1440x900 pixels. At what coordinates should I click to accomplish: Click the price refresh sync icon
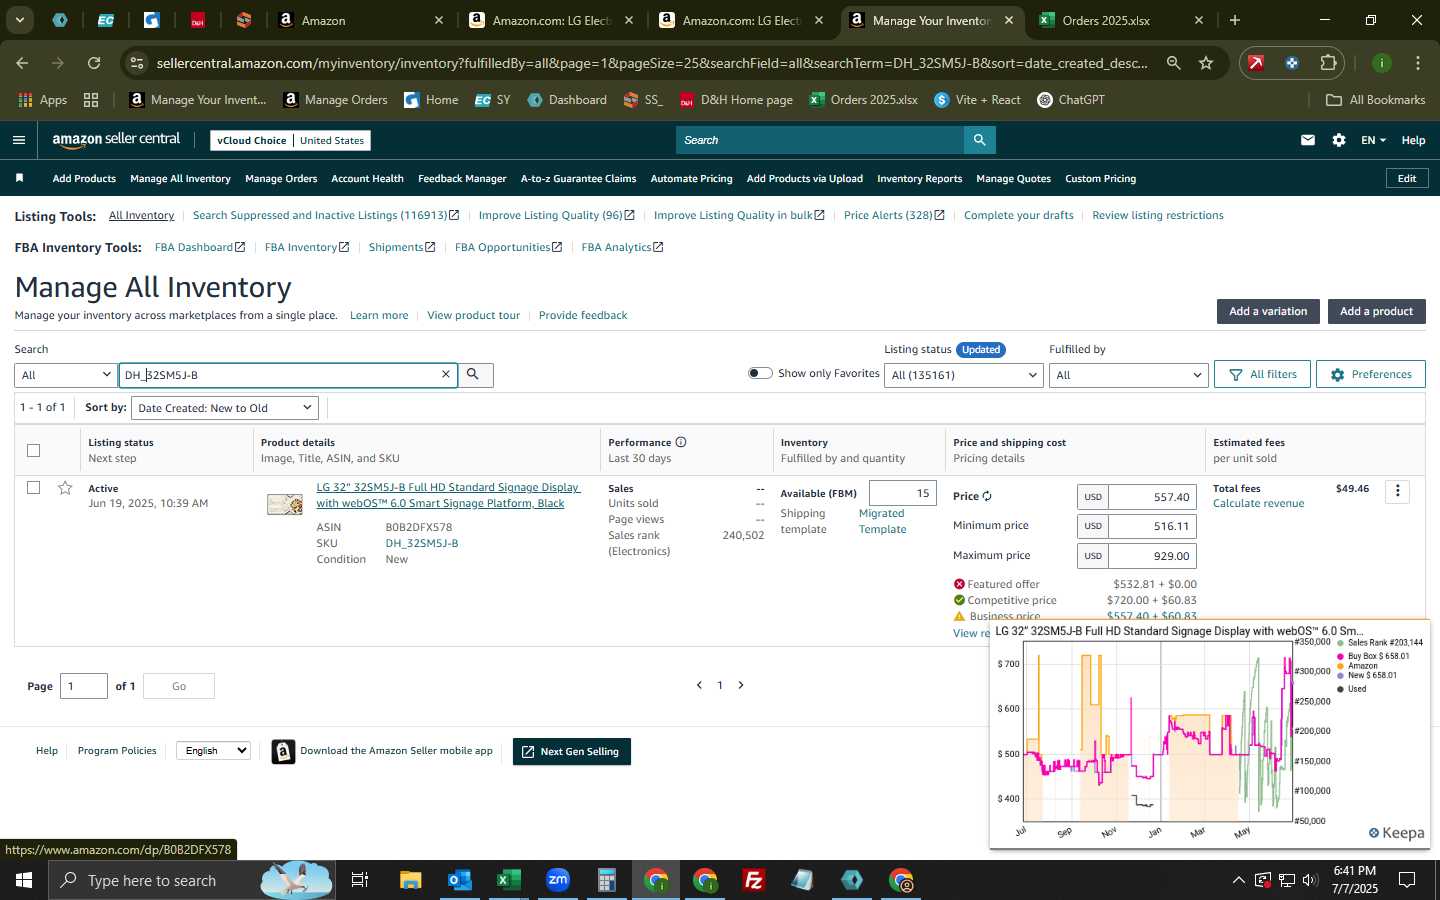[987, 496]
